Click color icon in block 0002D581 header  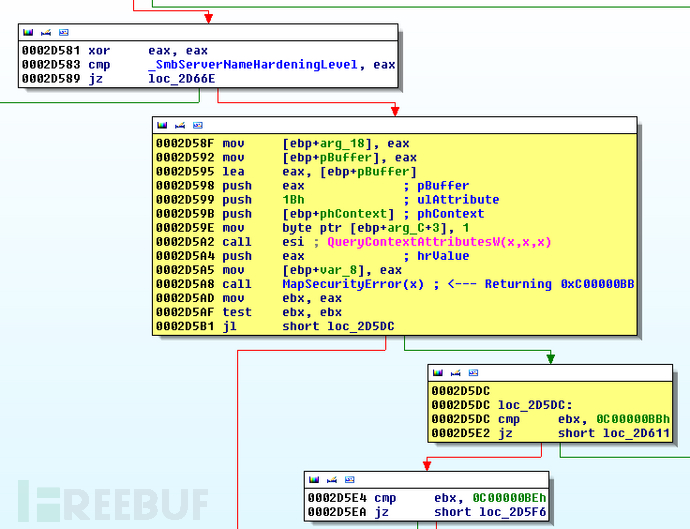tap(28, 33)
